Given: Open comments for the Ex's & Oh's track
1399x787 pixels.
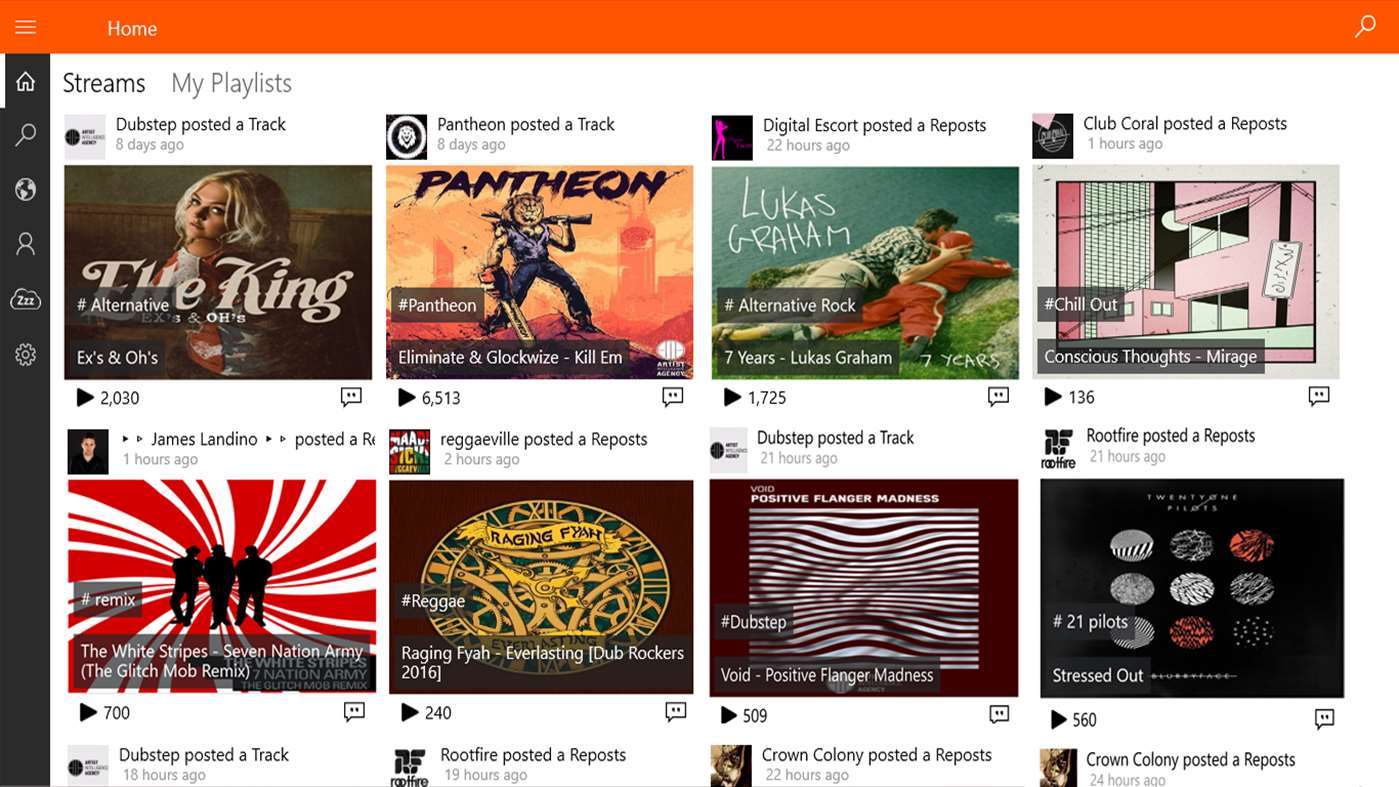Looking at the screenshot, I should (351, 397).
